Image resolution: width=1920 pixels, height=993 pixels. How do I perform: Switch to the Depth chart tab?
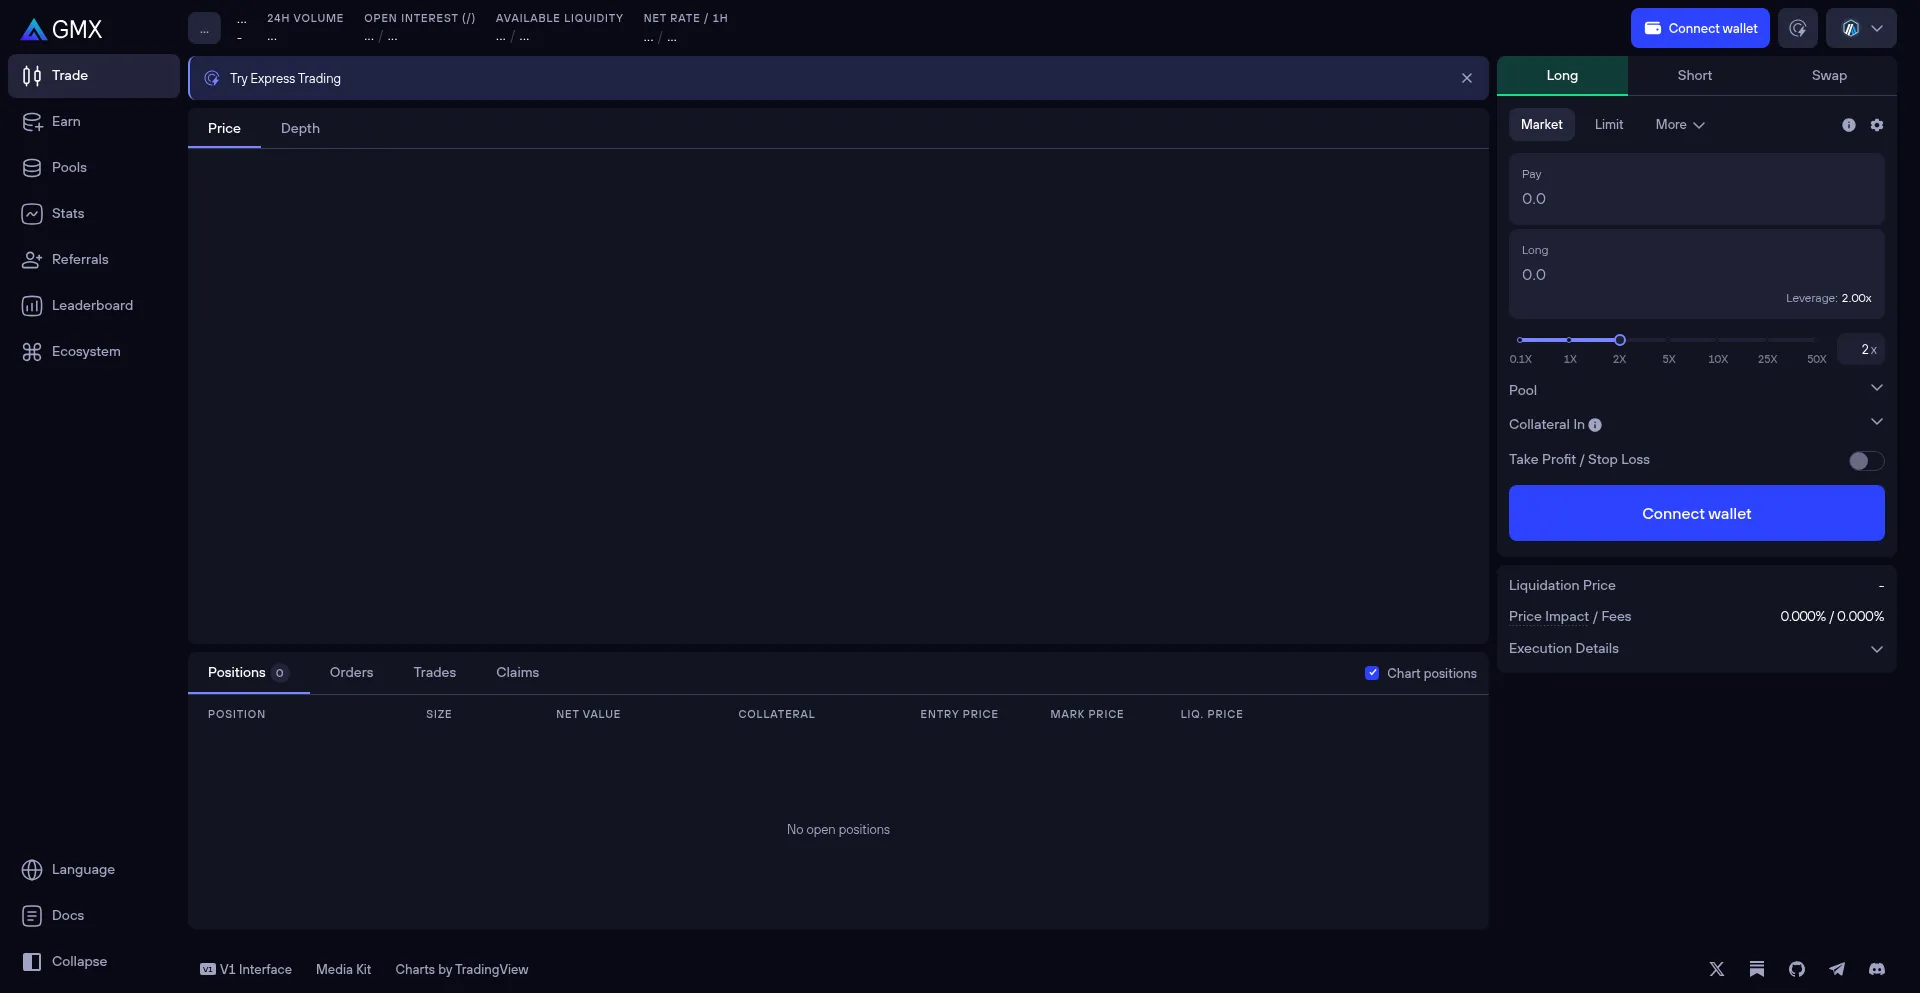(300, 129)
